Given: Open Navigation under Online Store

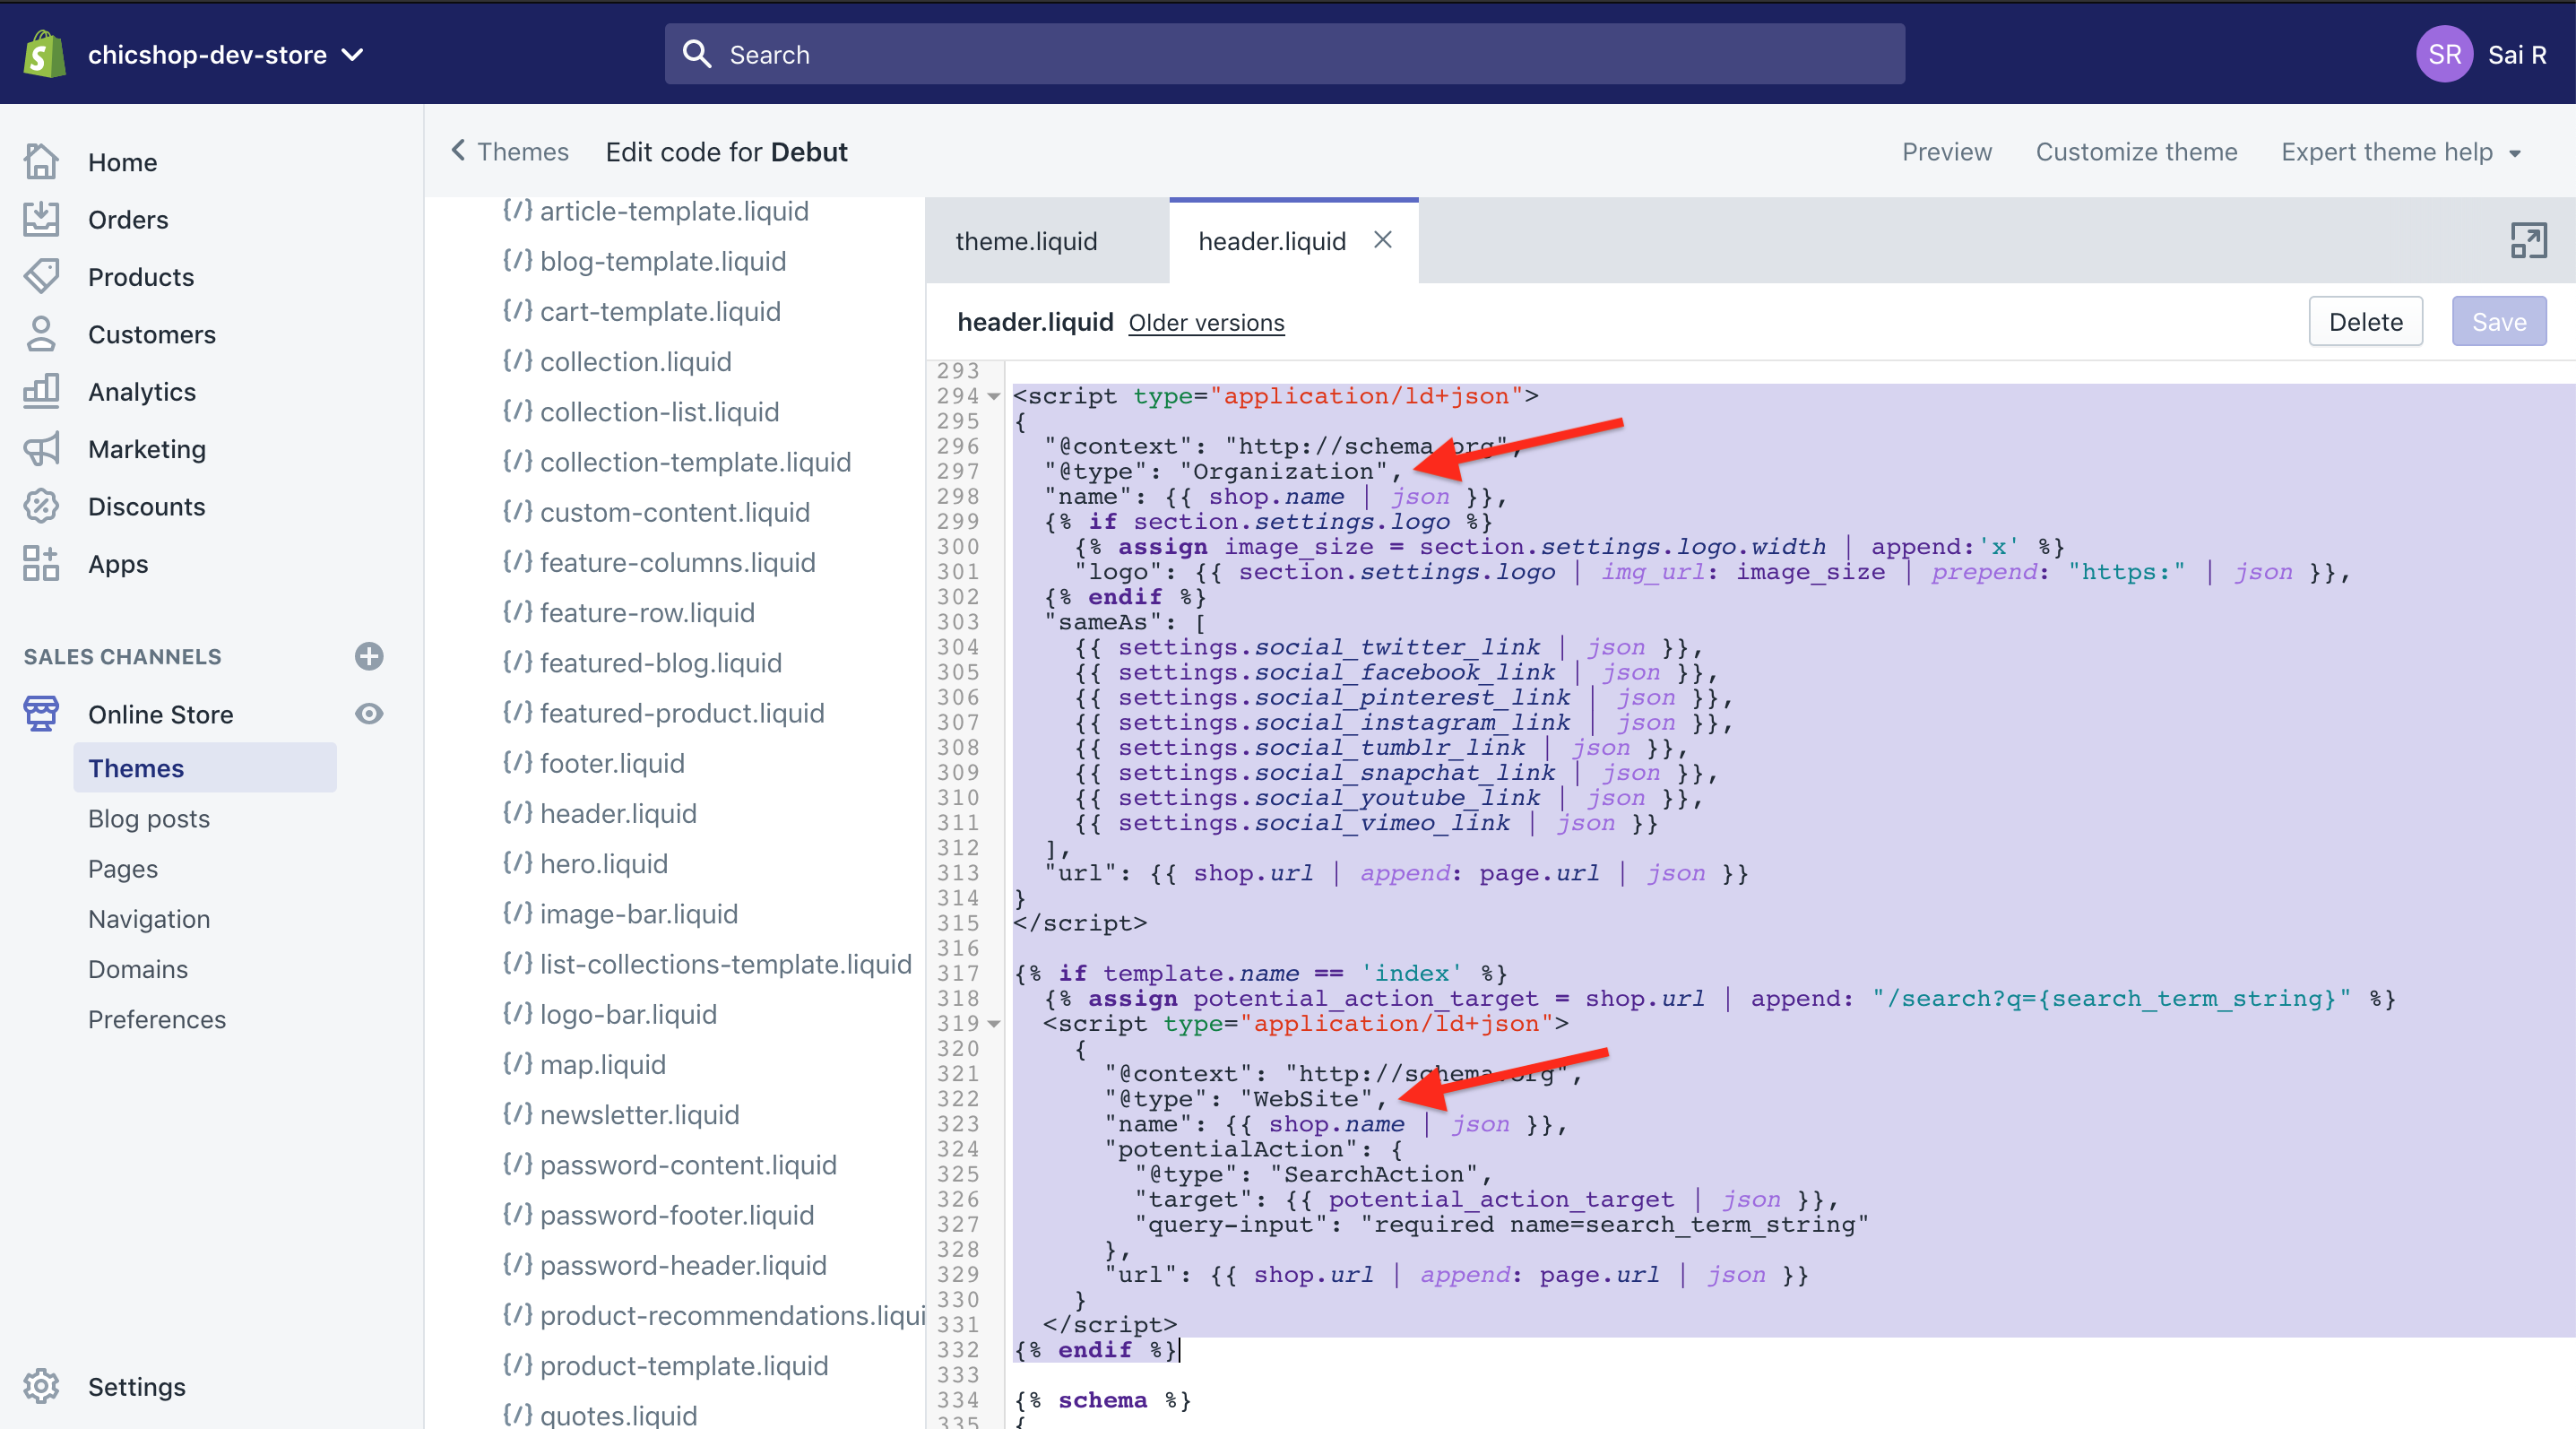Looking at the screenshot, I should click(149, 918).
